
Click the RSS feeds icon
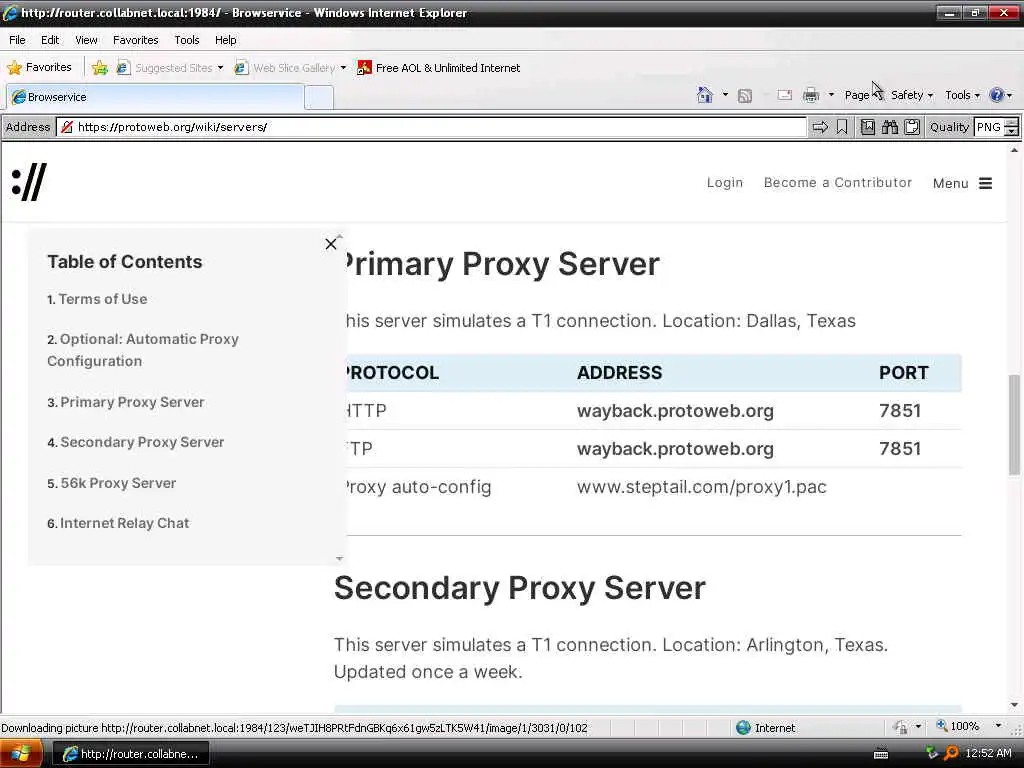(744, 95)
